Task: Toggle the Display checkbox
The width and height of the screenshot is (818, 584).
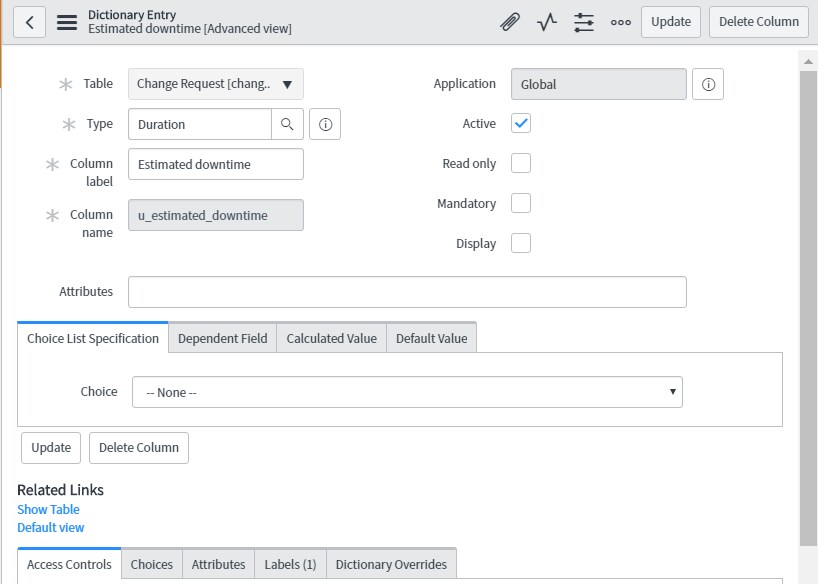Action: [521, 243]
